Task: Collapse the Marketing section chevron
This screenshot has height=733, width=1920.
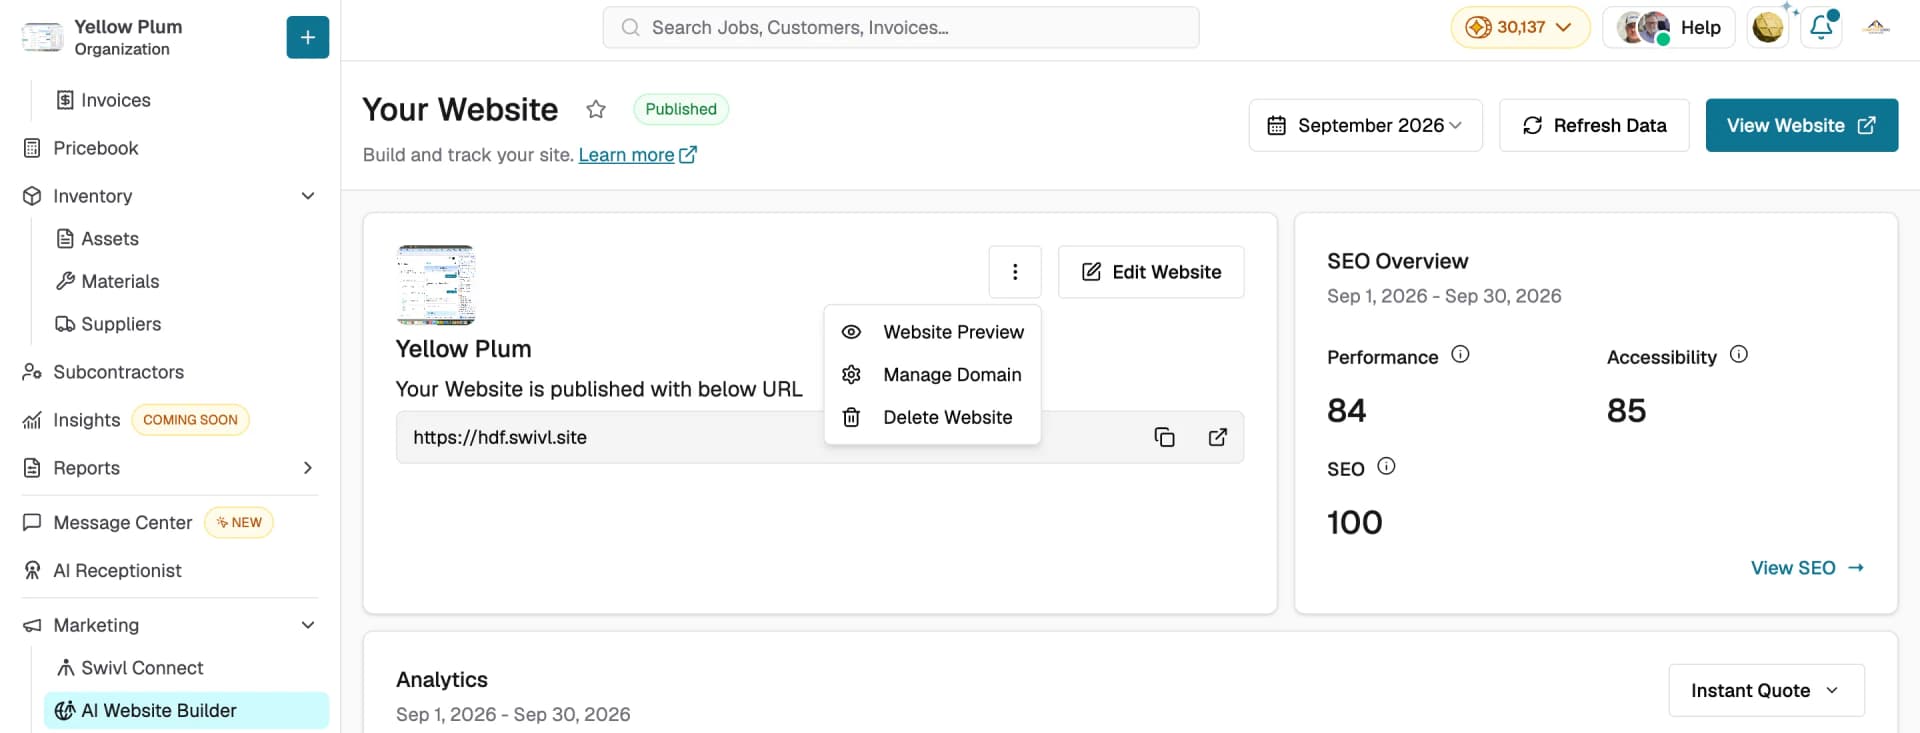Action: (x=308, y=625)
